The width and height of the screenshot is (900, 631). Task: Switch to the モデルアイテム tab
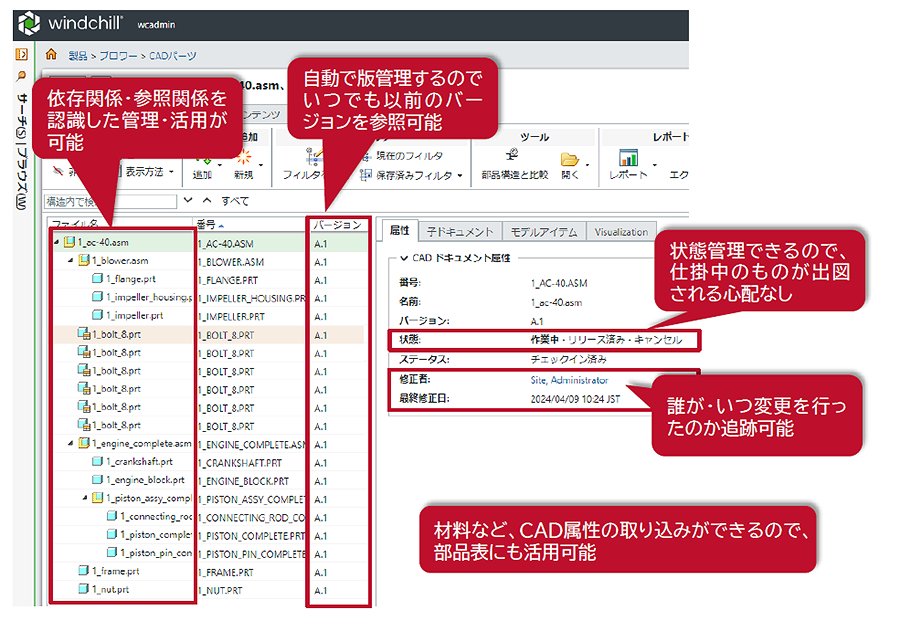click(544, 232)
